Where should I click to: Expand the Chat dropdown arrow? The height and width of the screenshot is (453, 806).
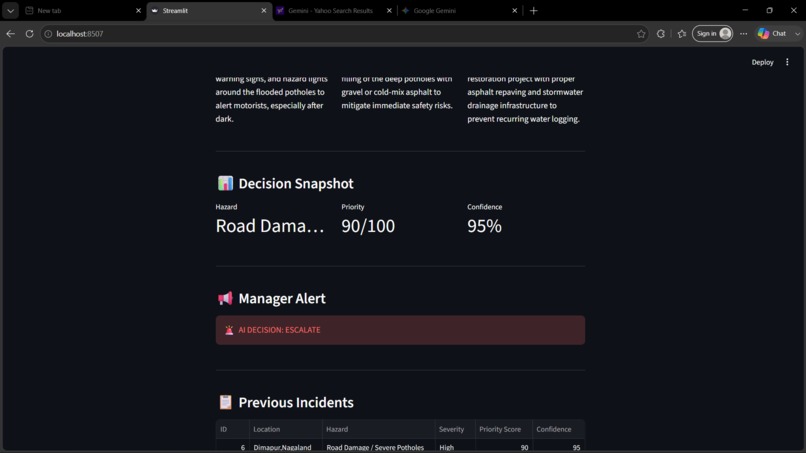pos(797,33)
